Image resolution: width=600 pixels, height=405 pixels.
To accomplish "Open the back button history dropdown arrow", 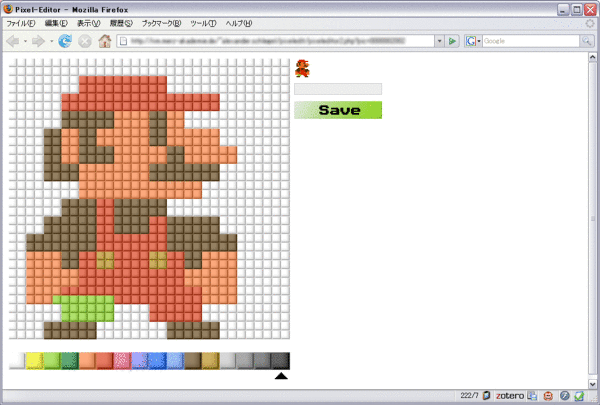I will click(x=25, y=41).
